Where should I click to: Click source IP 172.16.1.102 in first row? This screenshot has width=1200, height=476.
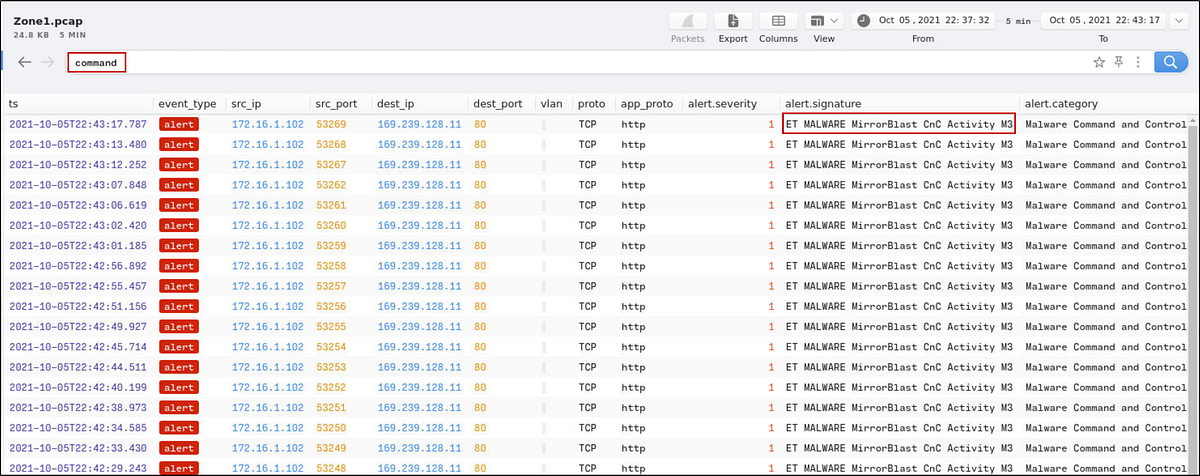[267, 124]
